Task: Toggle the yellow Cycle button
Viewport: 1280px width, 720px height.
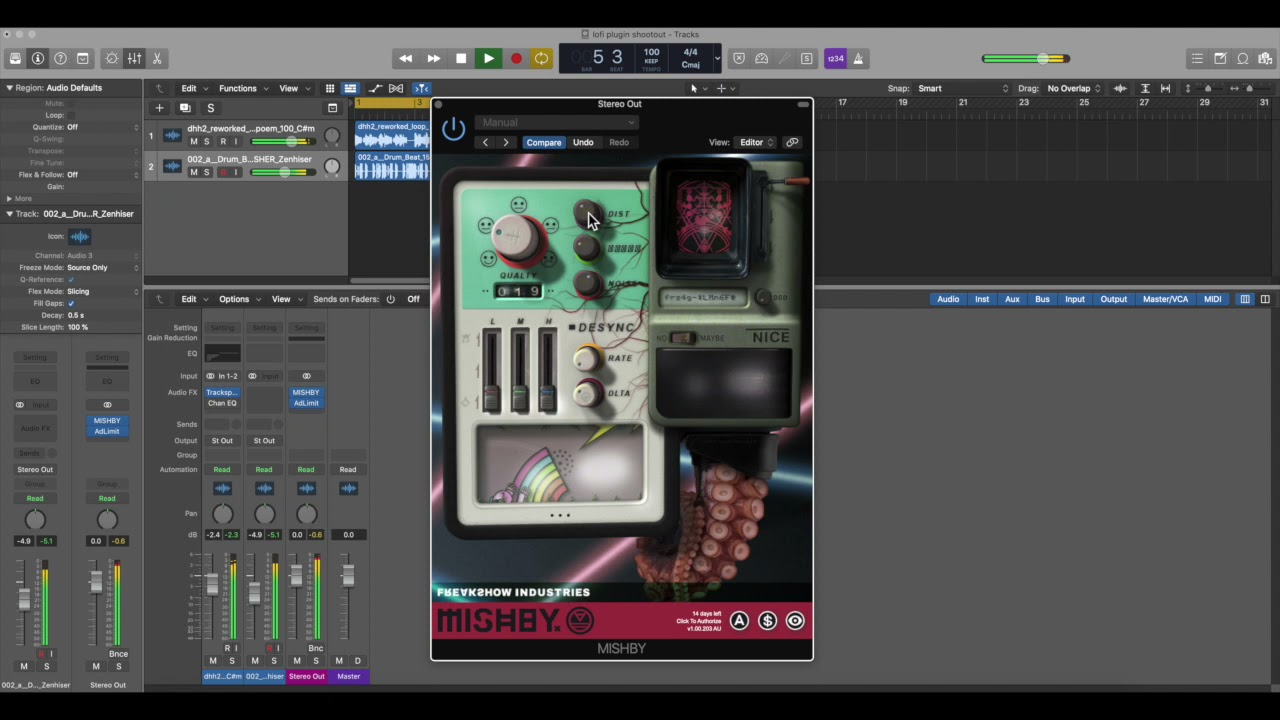Action: tap(541, 59)
